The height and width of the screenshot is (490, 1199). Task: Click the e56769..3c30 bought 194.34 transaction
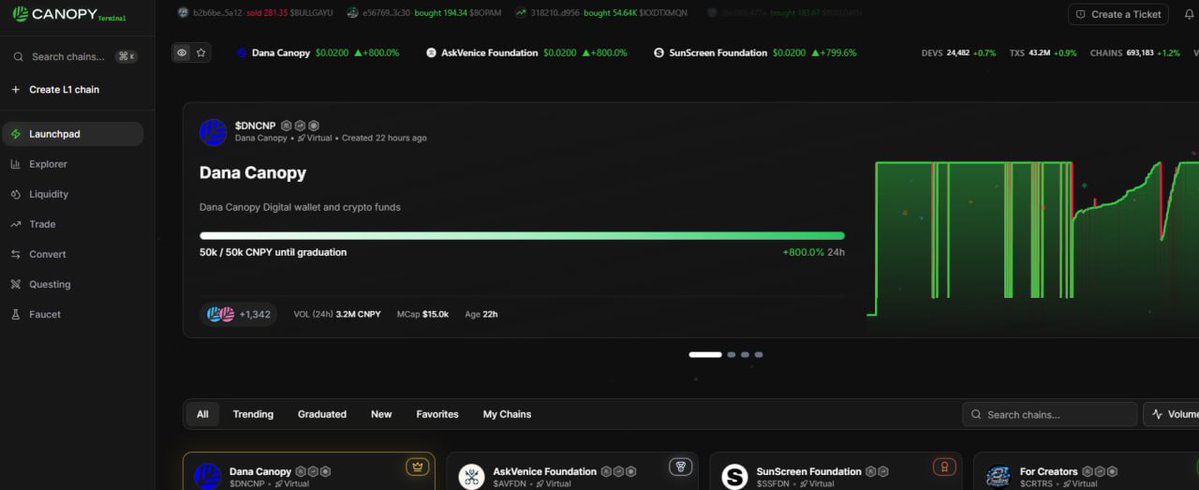click(x=426, y=13)
